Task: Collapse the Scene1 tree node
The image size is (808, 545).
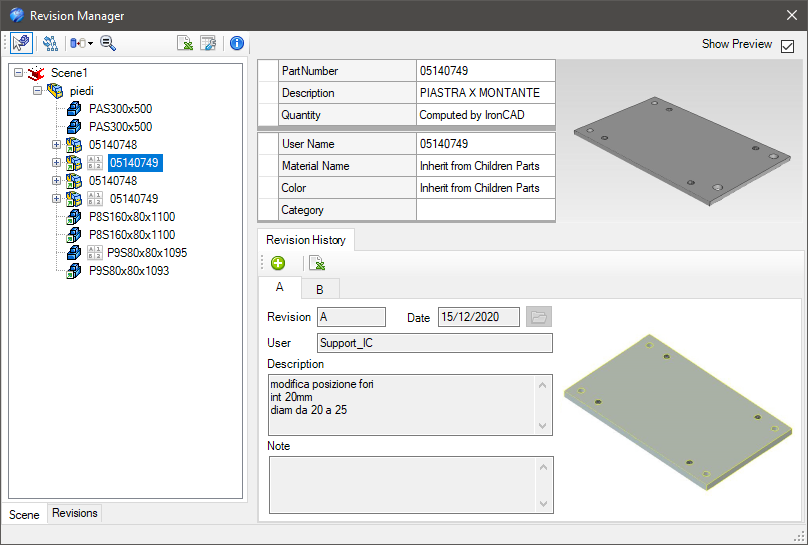Action: coord(19,73)
